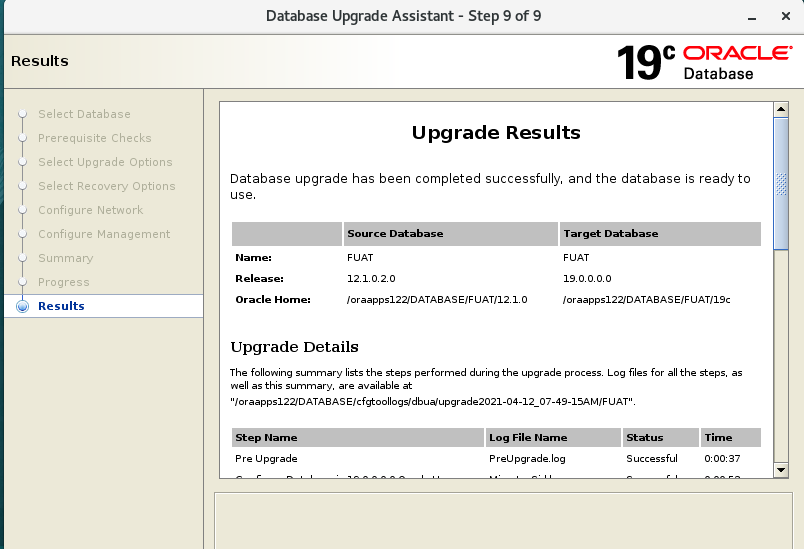Click the Source Database column header
The width and height of the screenshot is (804, 549).
[451, 234]
